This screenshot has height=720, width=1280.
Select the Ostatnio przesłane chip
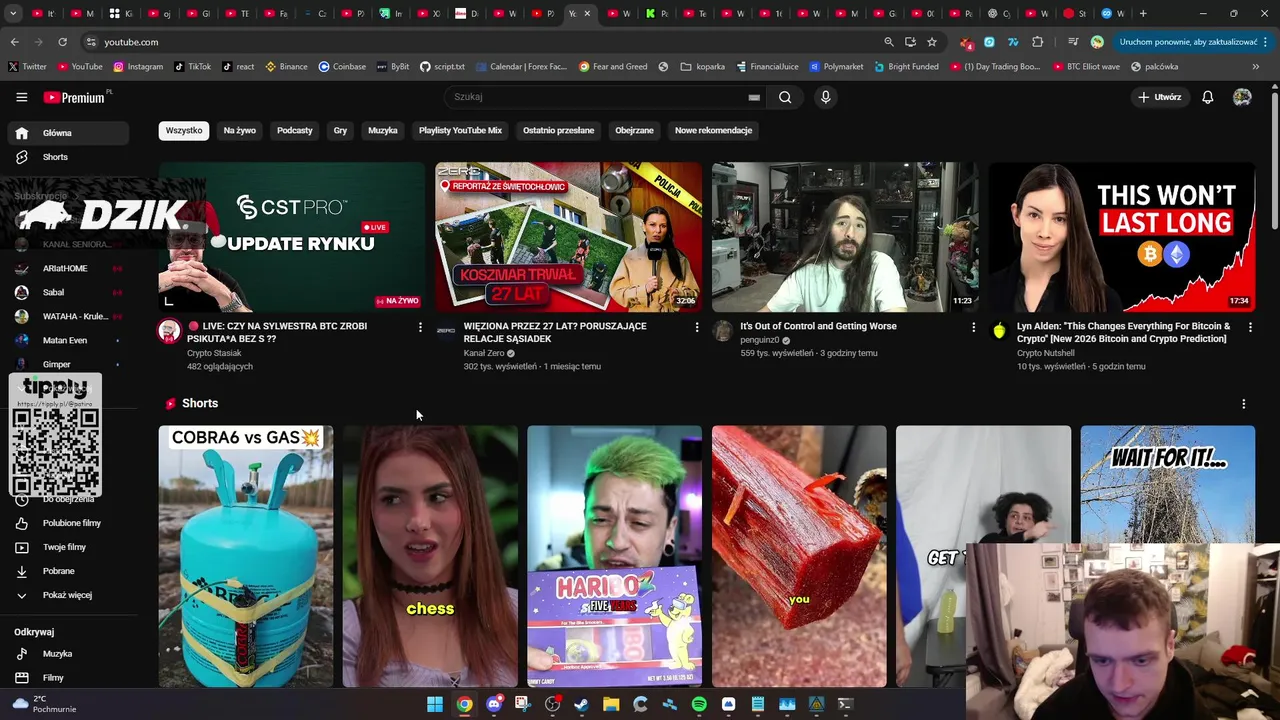pyautogui.click(x=558, y=130)
